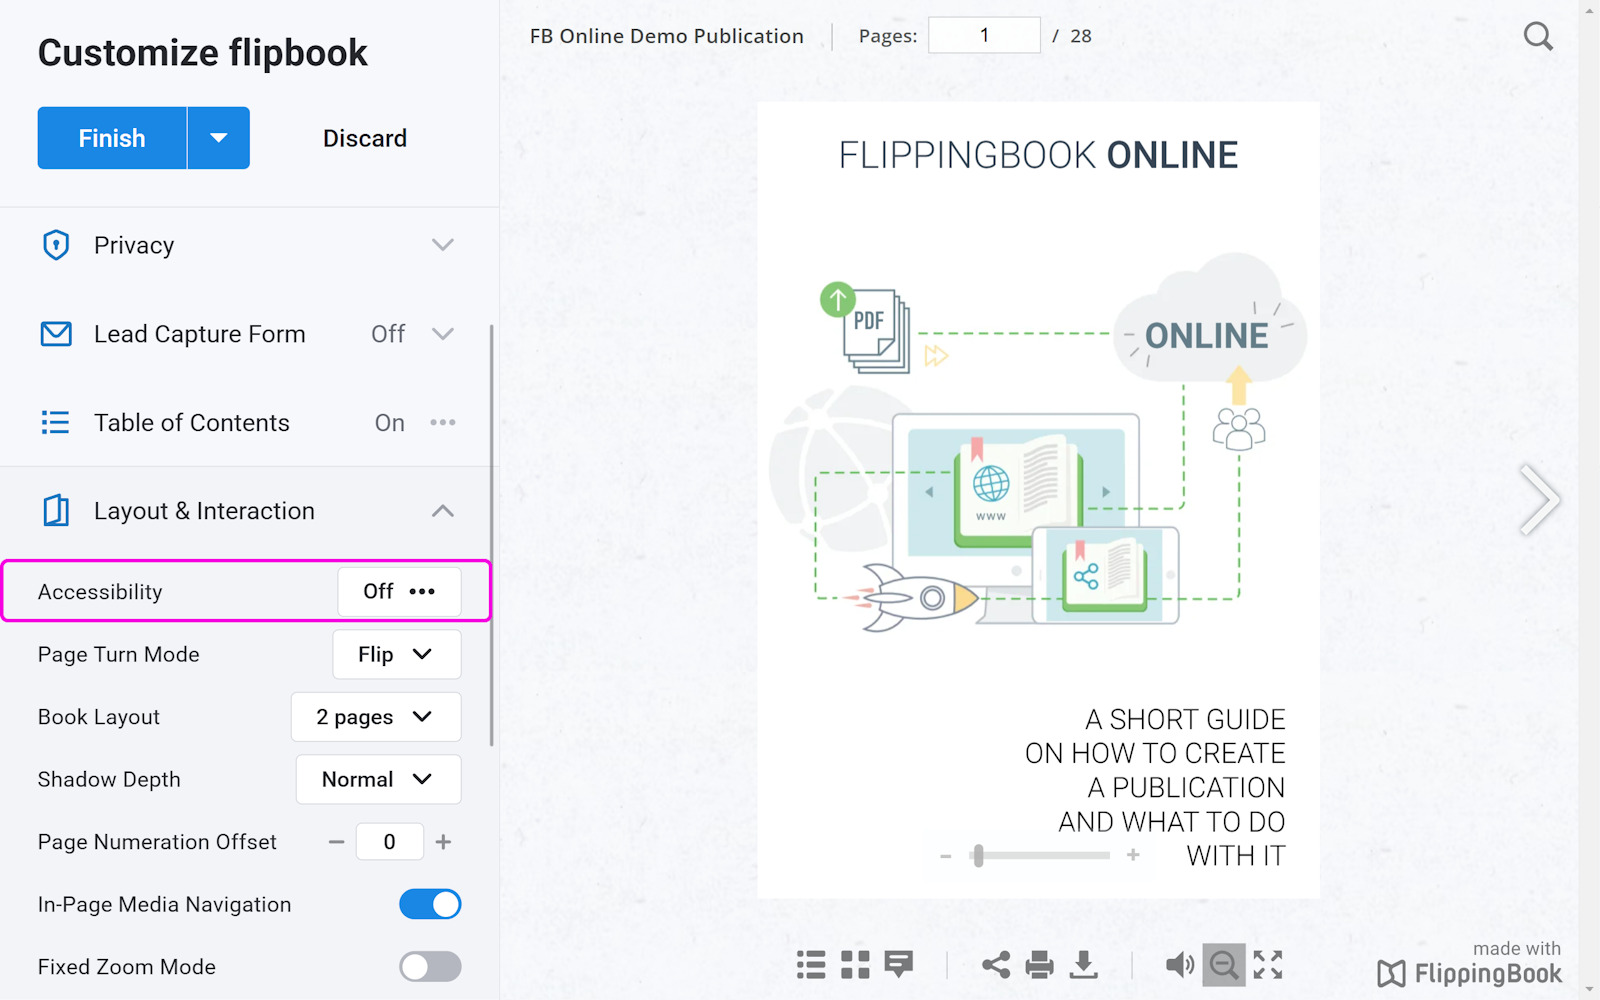Click the zoom slider handle
Image resolution: width=1600 pixels, height=1000 pixels.
coord(979,856)
